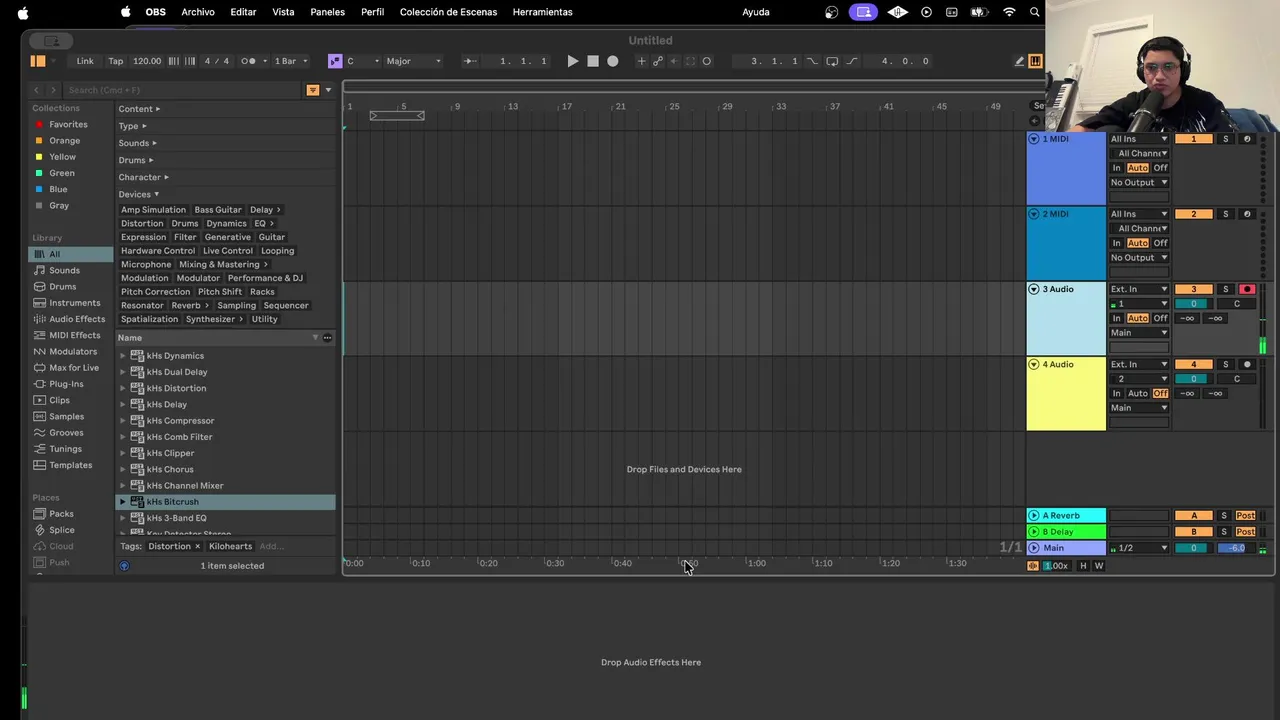Open the Editar menu
Viewport: 1280px width, 720px height.
243,12
